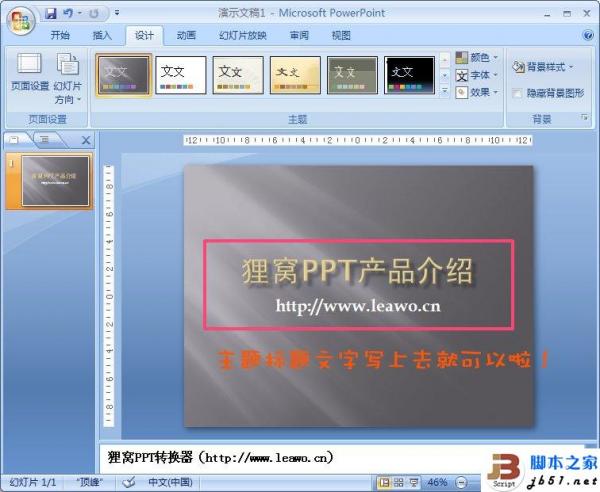Run spell check icon in status bar
This screenshot has width=600, height=492.
click(x=129, y=482)
